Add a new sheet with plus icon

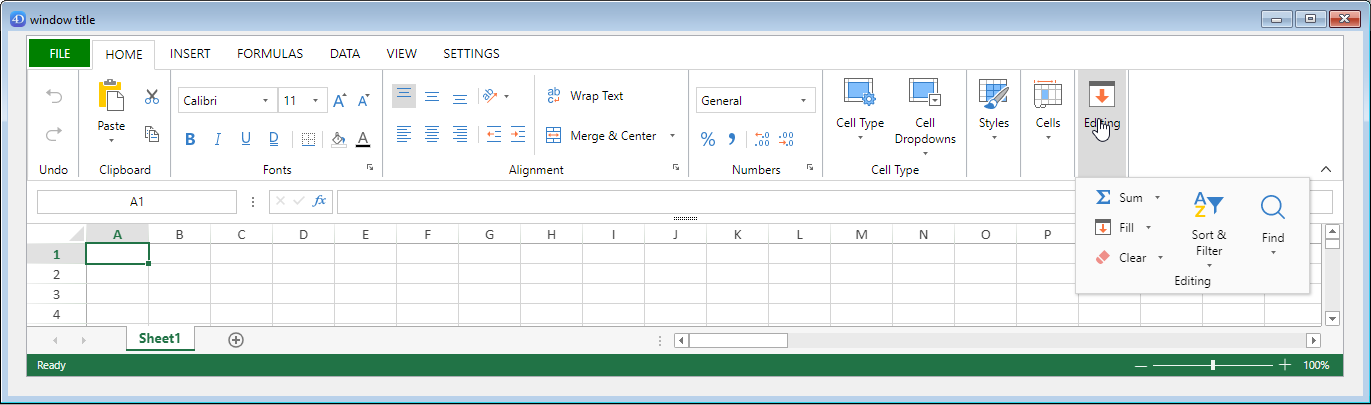[x=236, y=340]
